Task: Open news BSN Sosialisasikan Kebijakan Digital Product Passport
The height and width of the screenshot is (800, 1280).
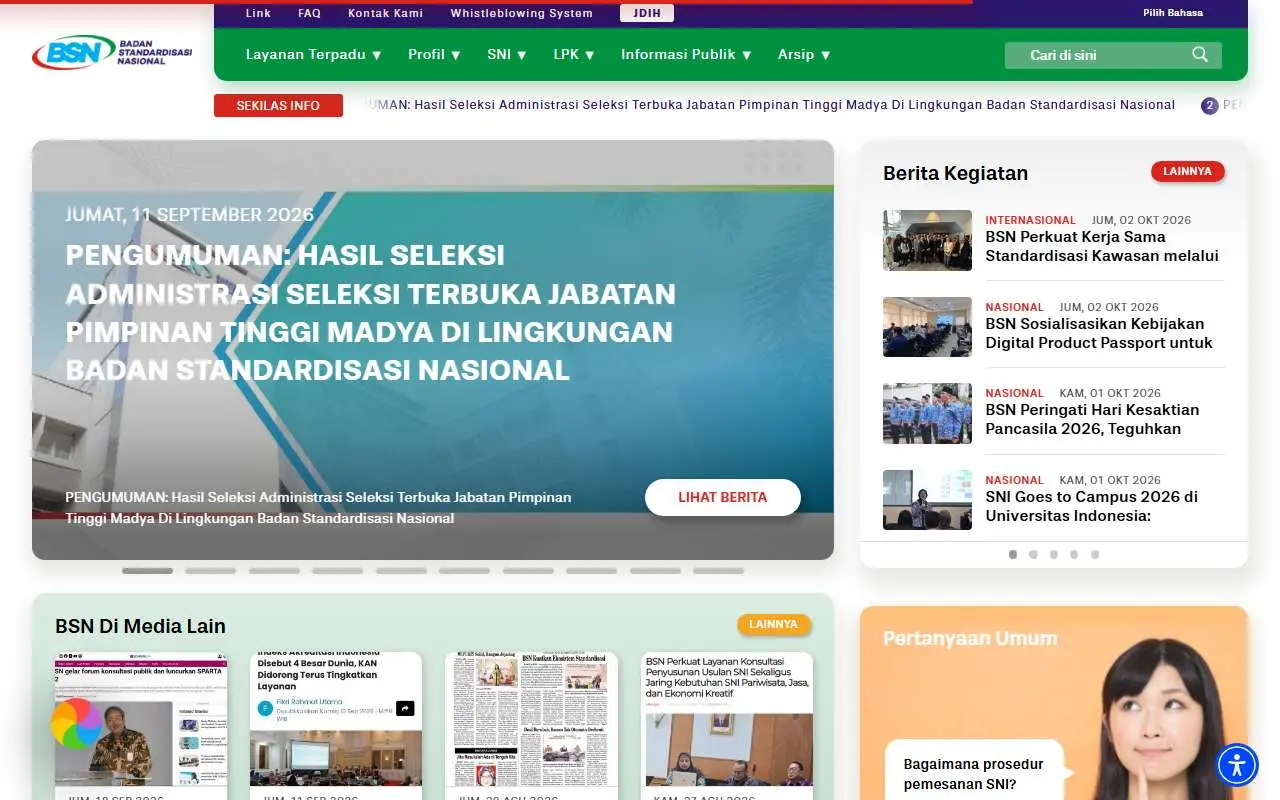Action: coord(1098,333)
